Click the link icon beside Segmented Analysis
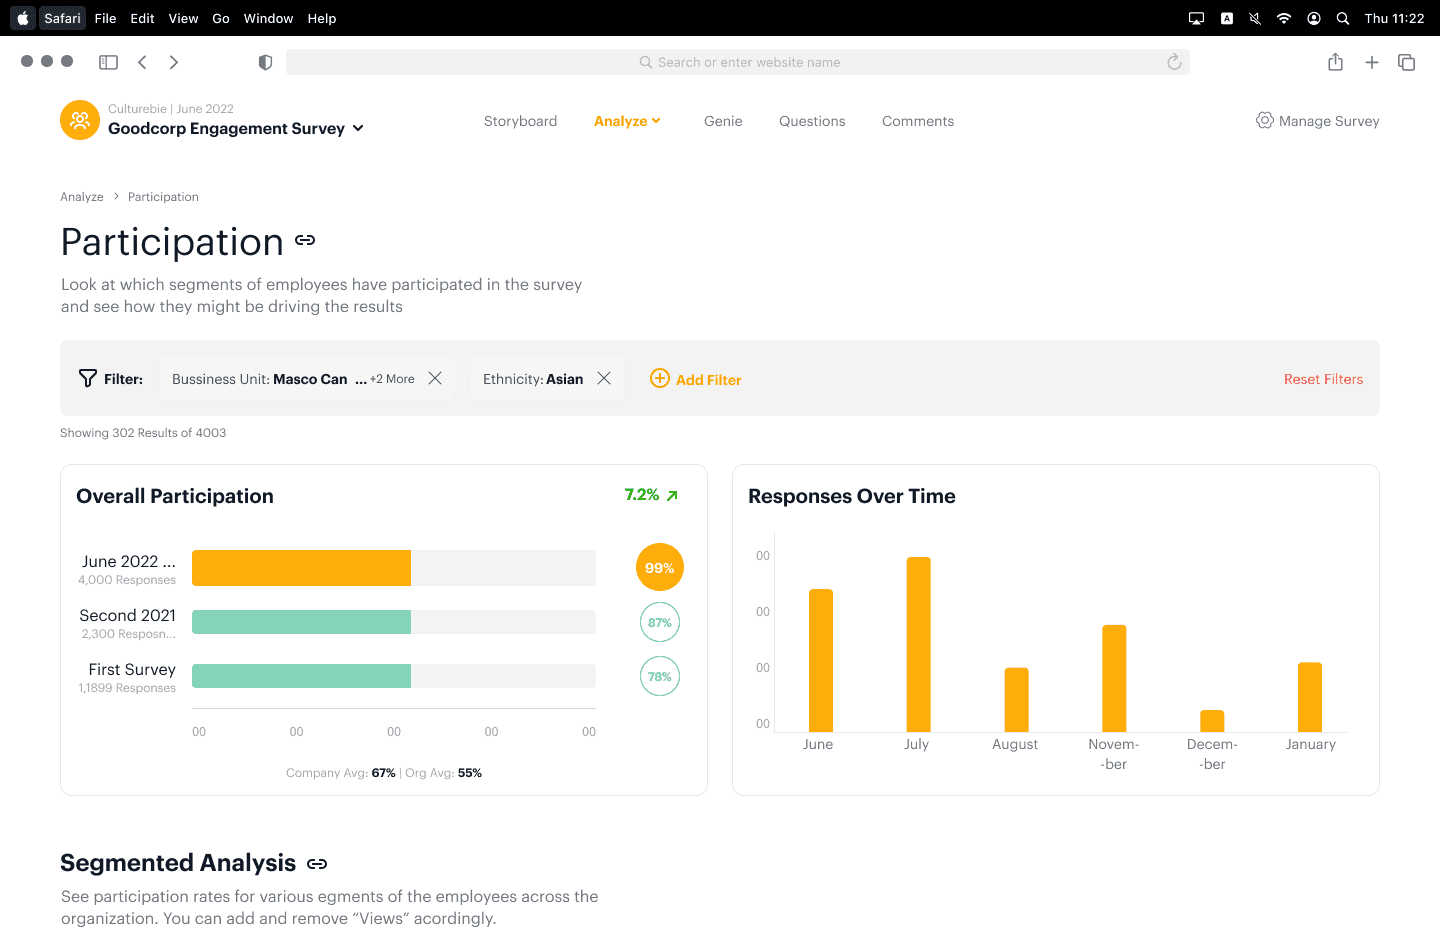The image size is (1440, 952). pyautogui.click(x=317, y=864)
